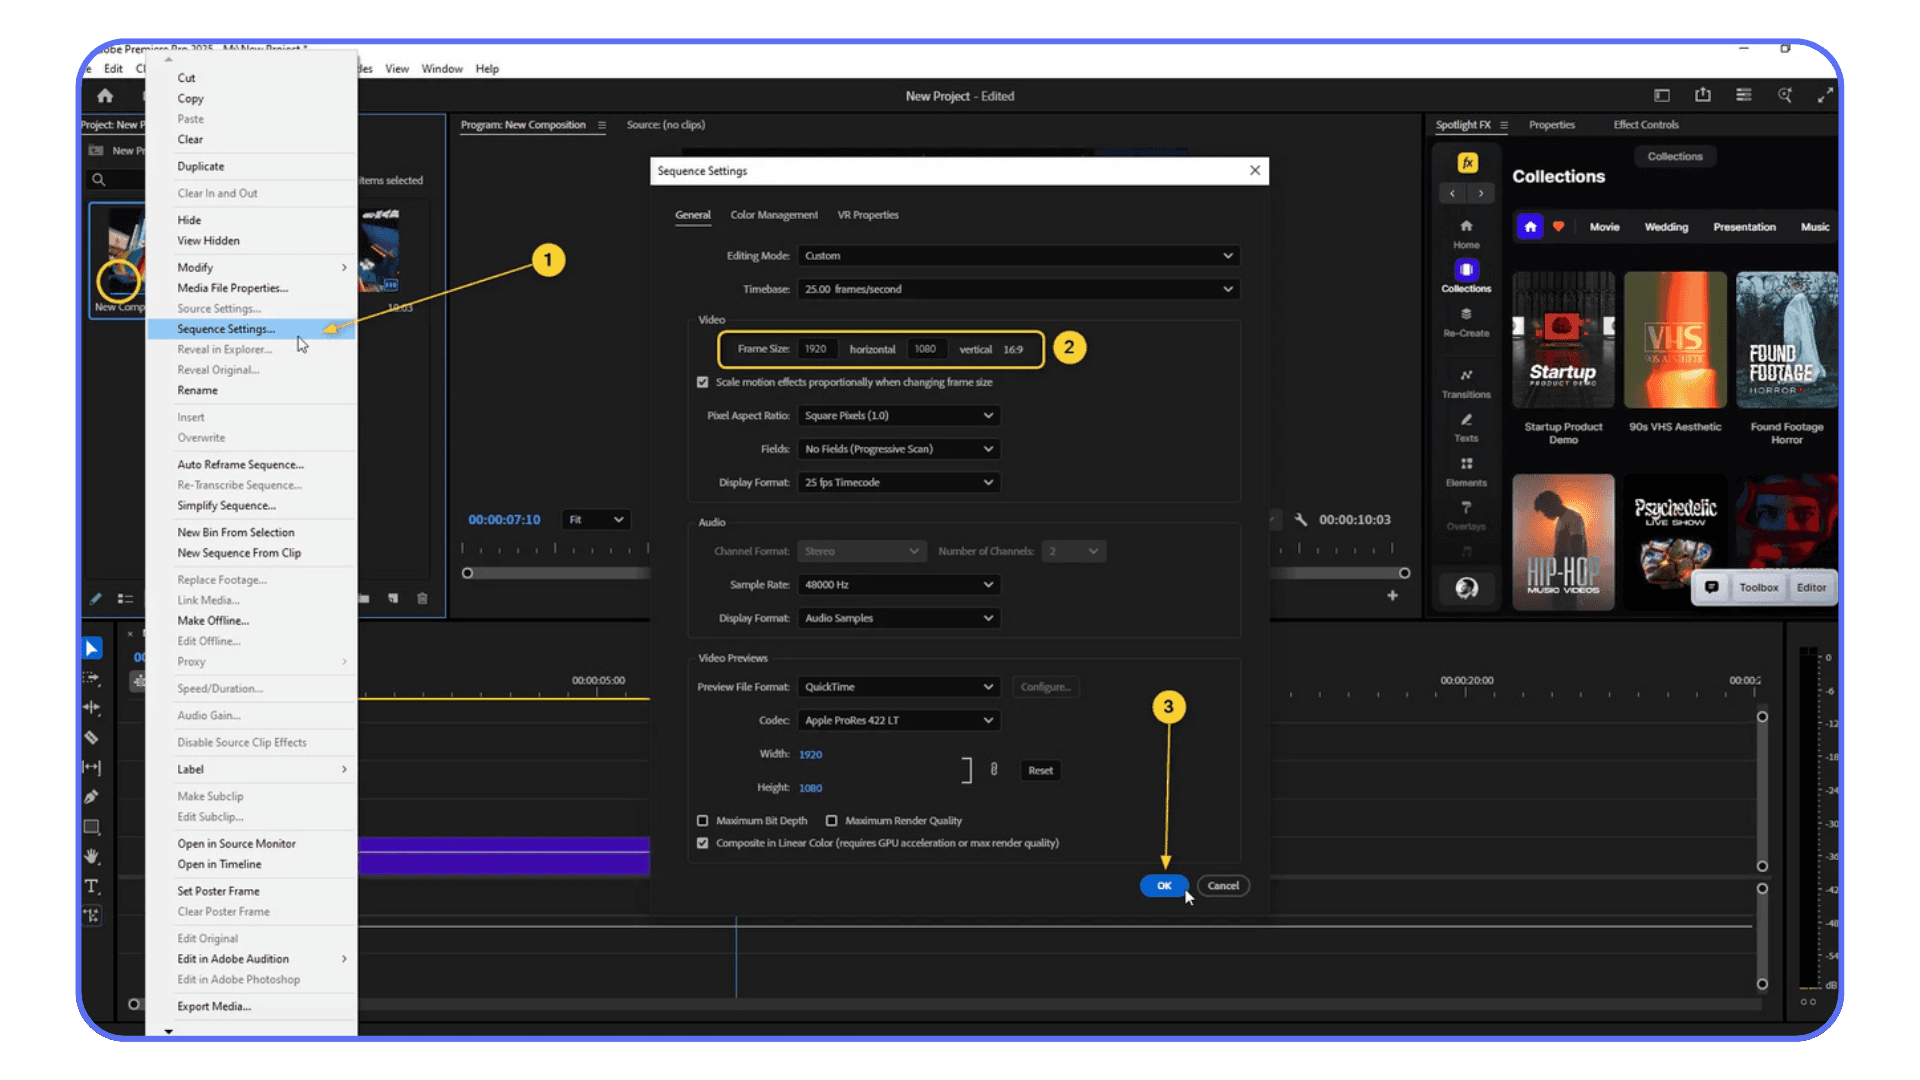1920x1080 pixels.
Task: Expand the Timebase dropdown
Action: click(1018, 289)
